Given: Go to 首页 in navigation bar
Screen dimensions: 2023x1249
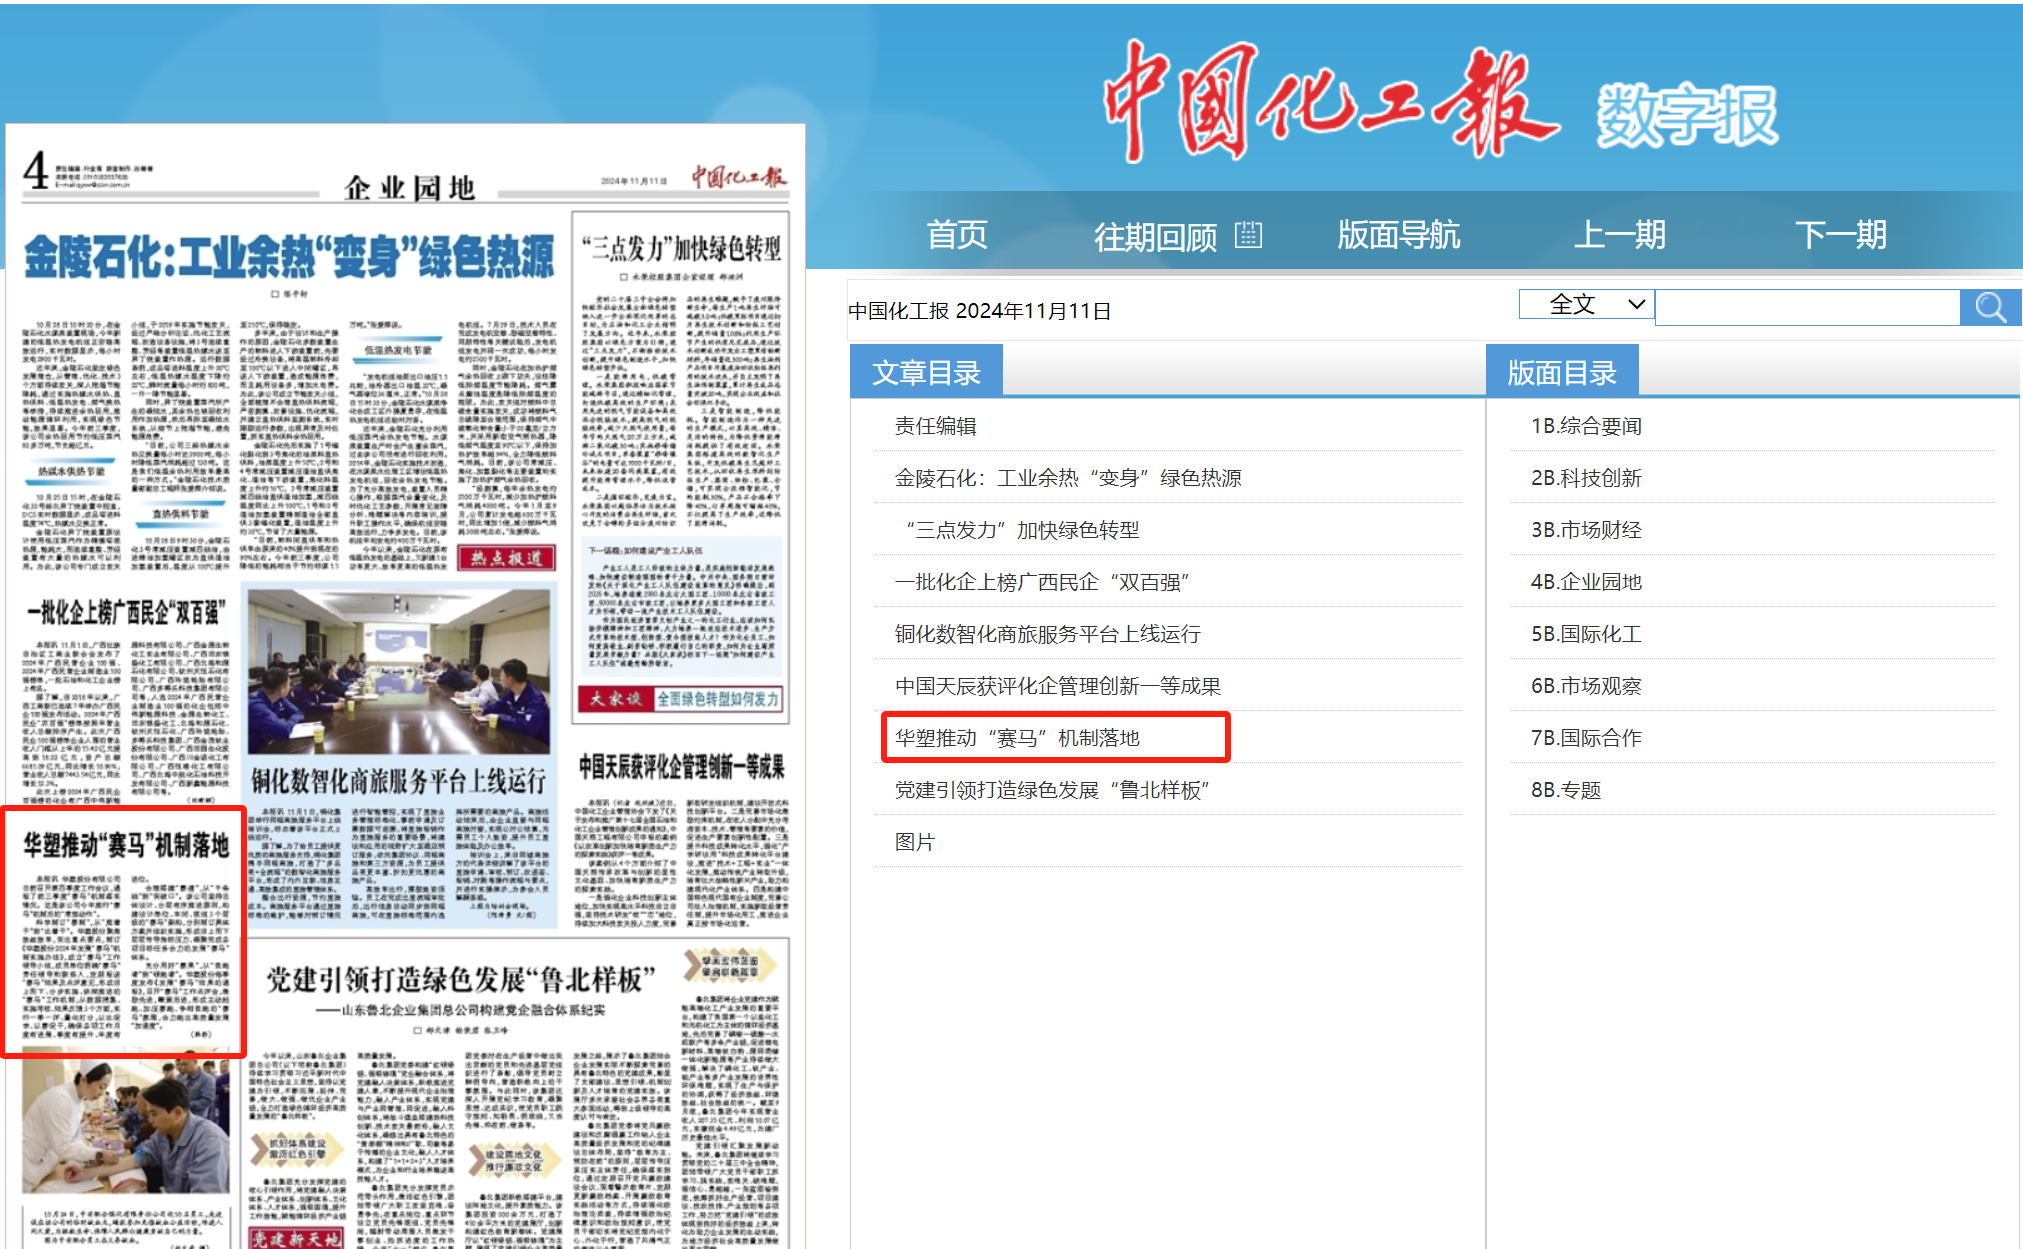Looking at the screenshot, I should (956, 235).
